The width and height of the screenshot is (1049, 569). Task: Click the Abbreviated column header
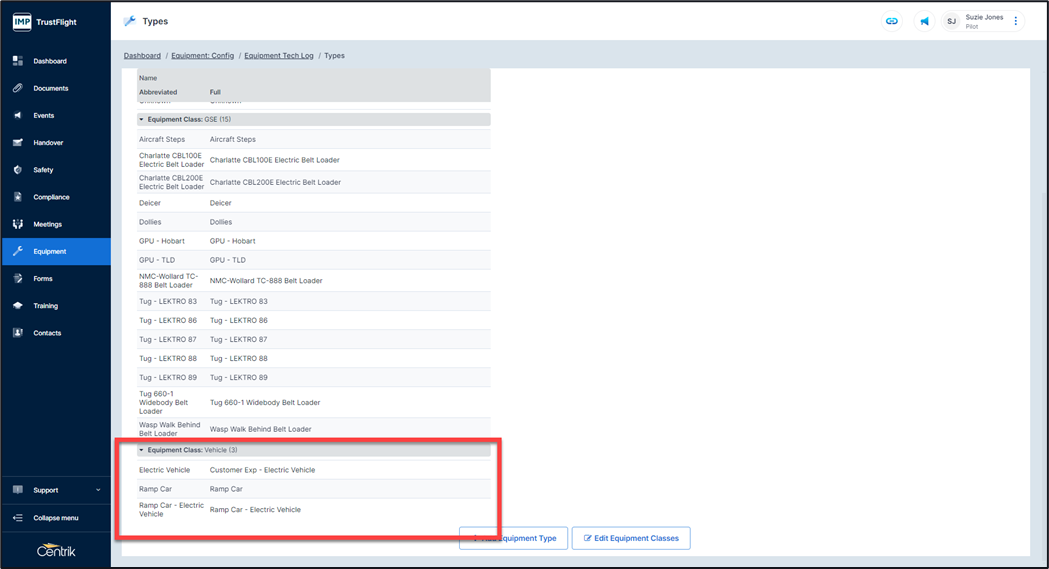158,92
